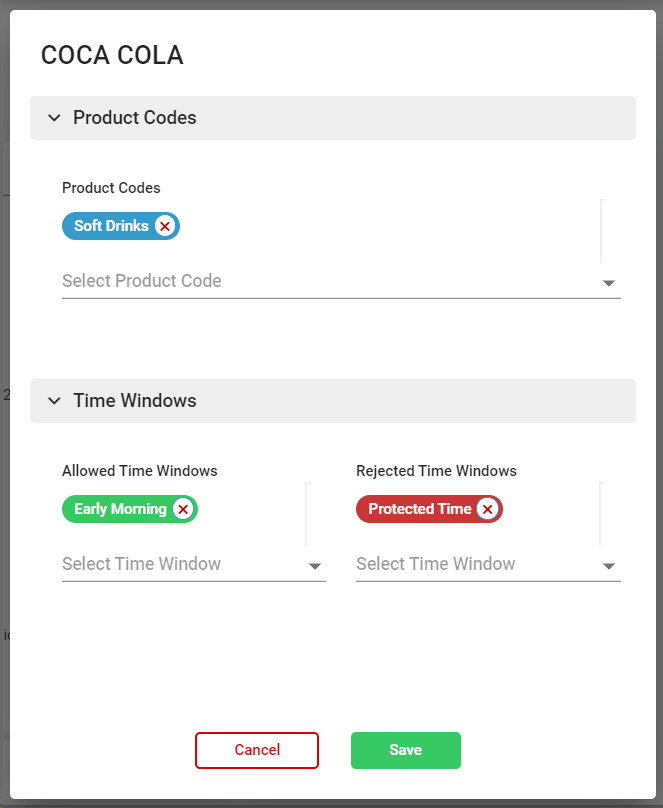
Task: Click the Cancel button
Action: [x=257, y=750]
